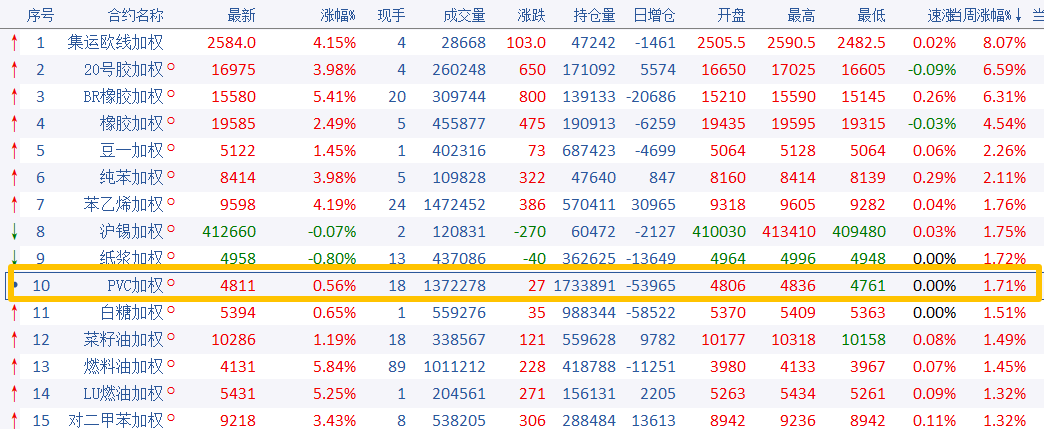Sort by the 合约名称 column header
The height and width of the screenshot is (429, 1044).
[x=136, y=16]
